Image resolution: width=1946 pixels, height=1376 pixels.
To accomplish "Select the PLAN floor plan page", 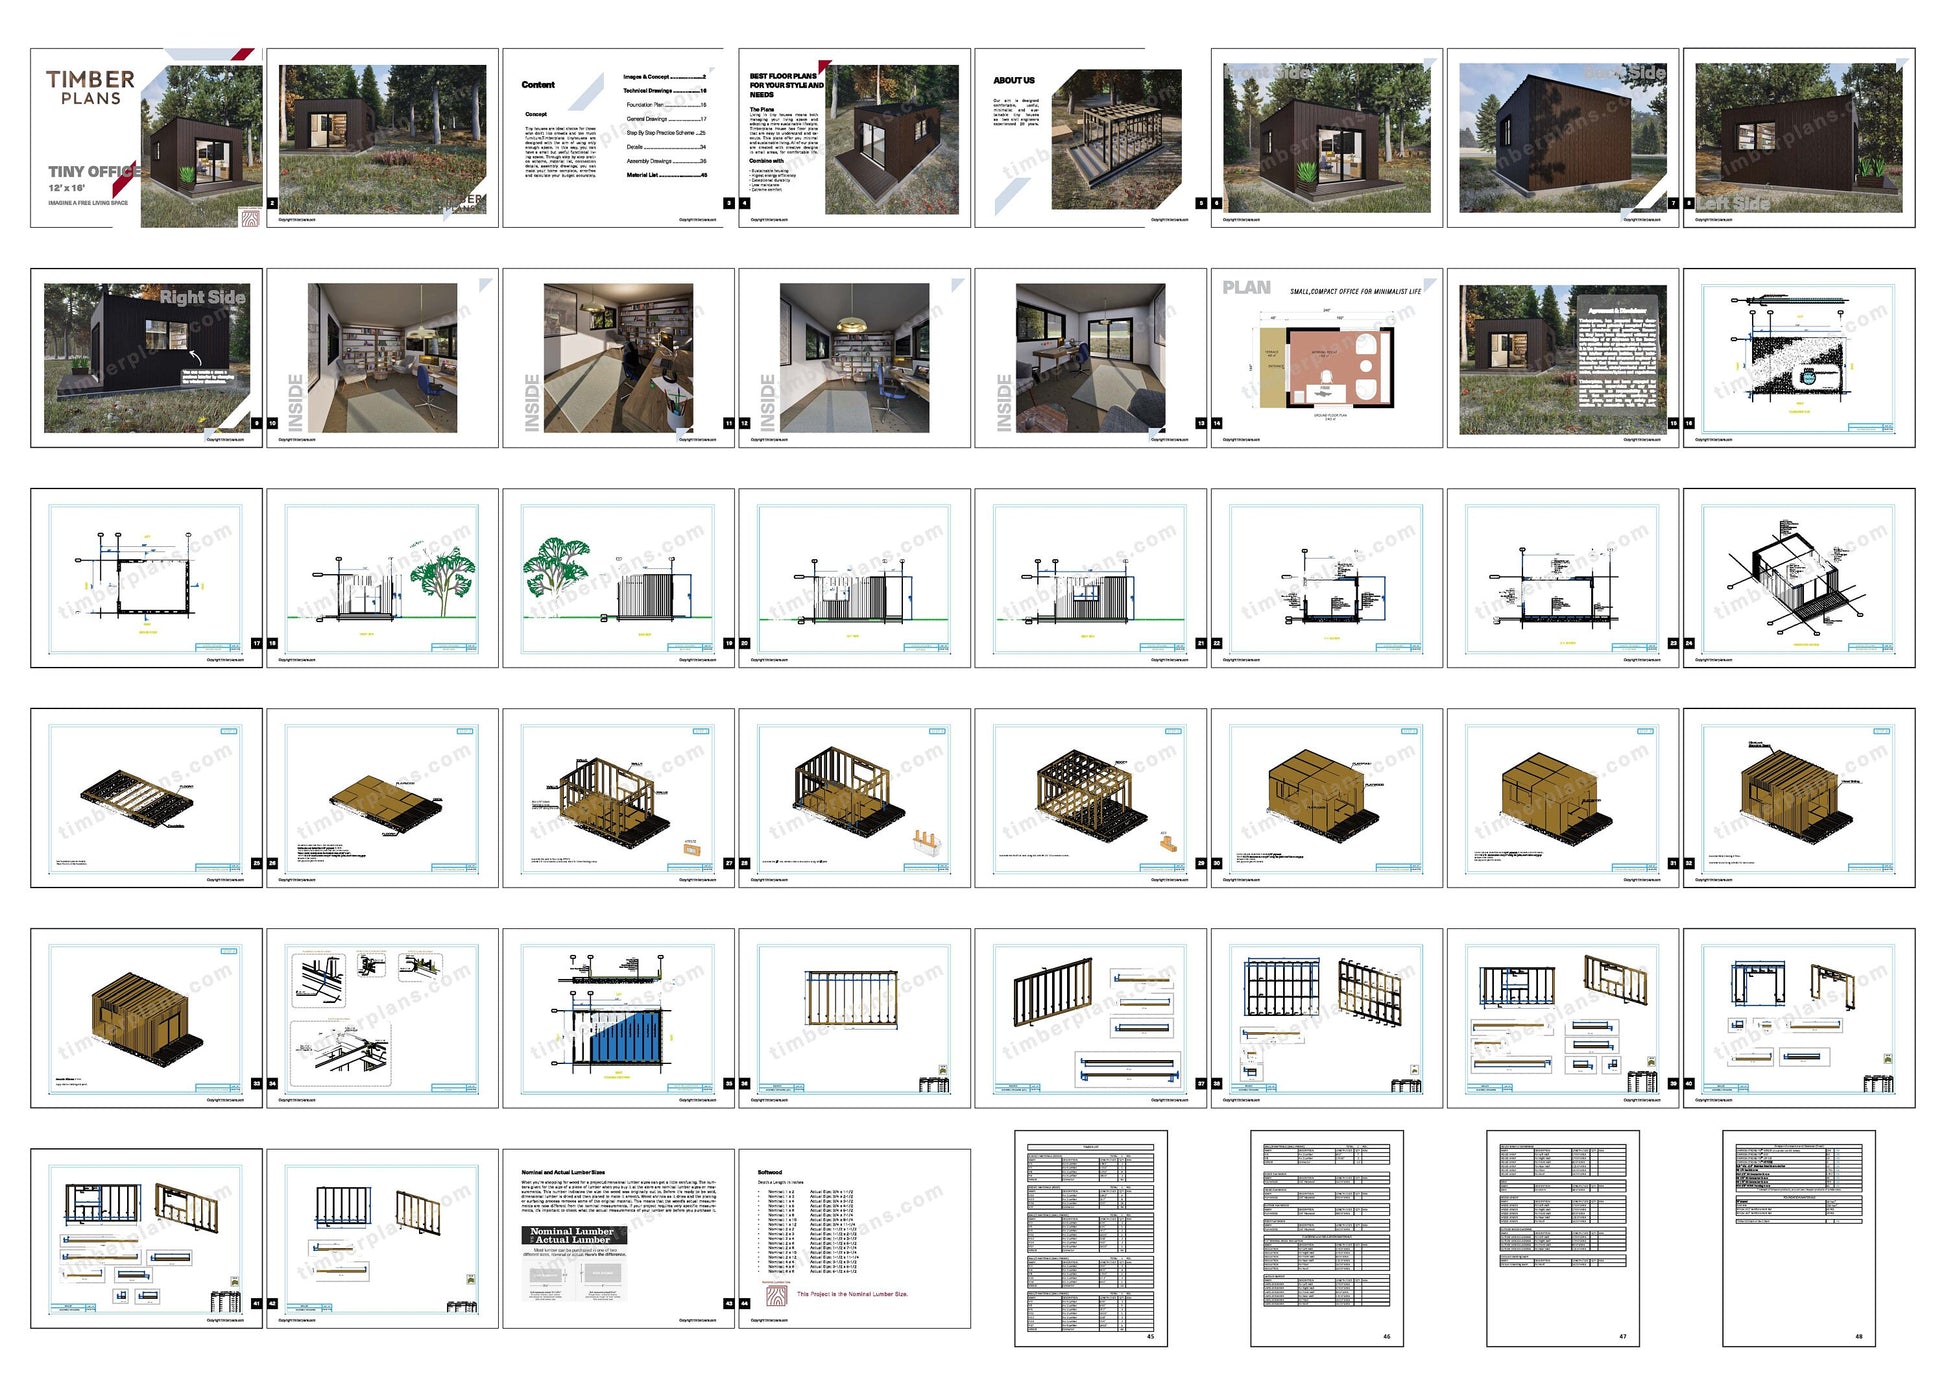I will (1326, 358).
